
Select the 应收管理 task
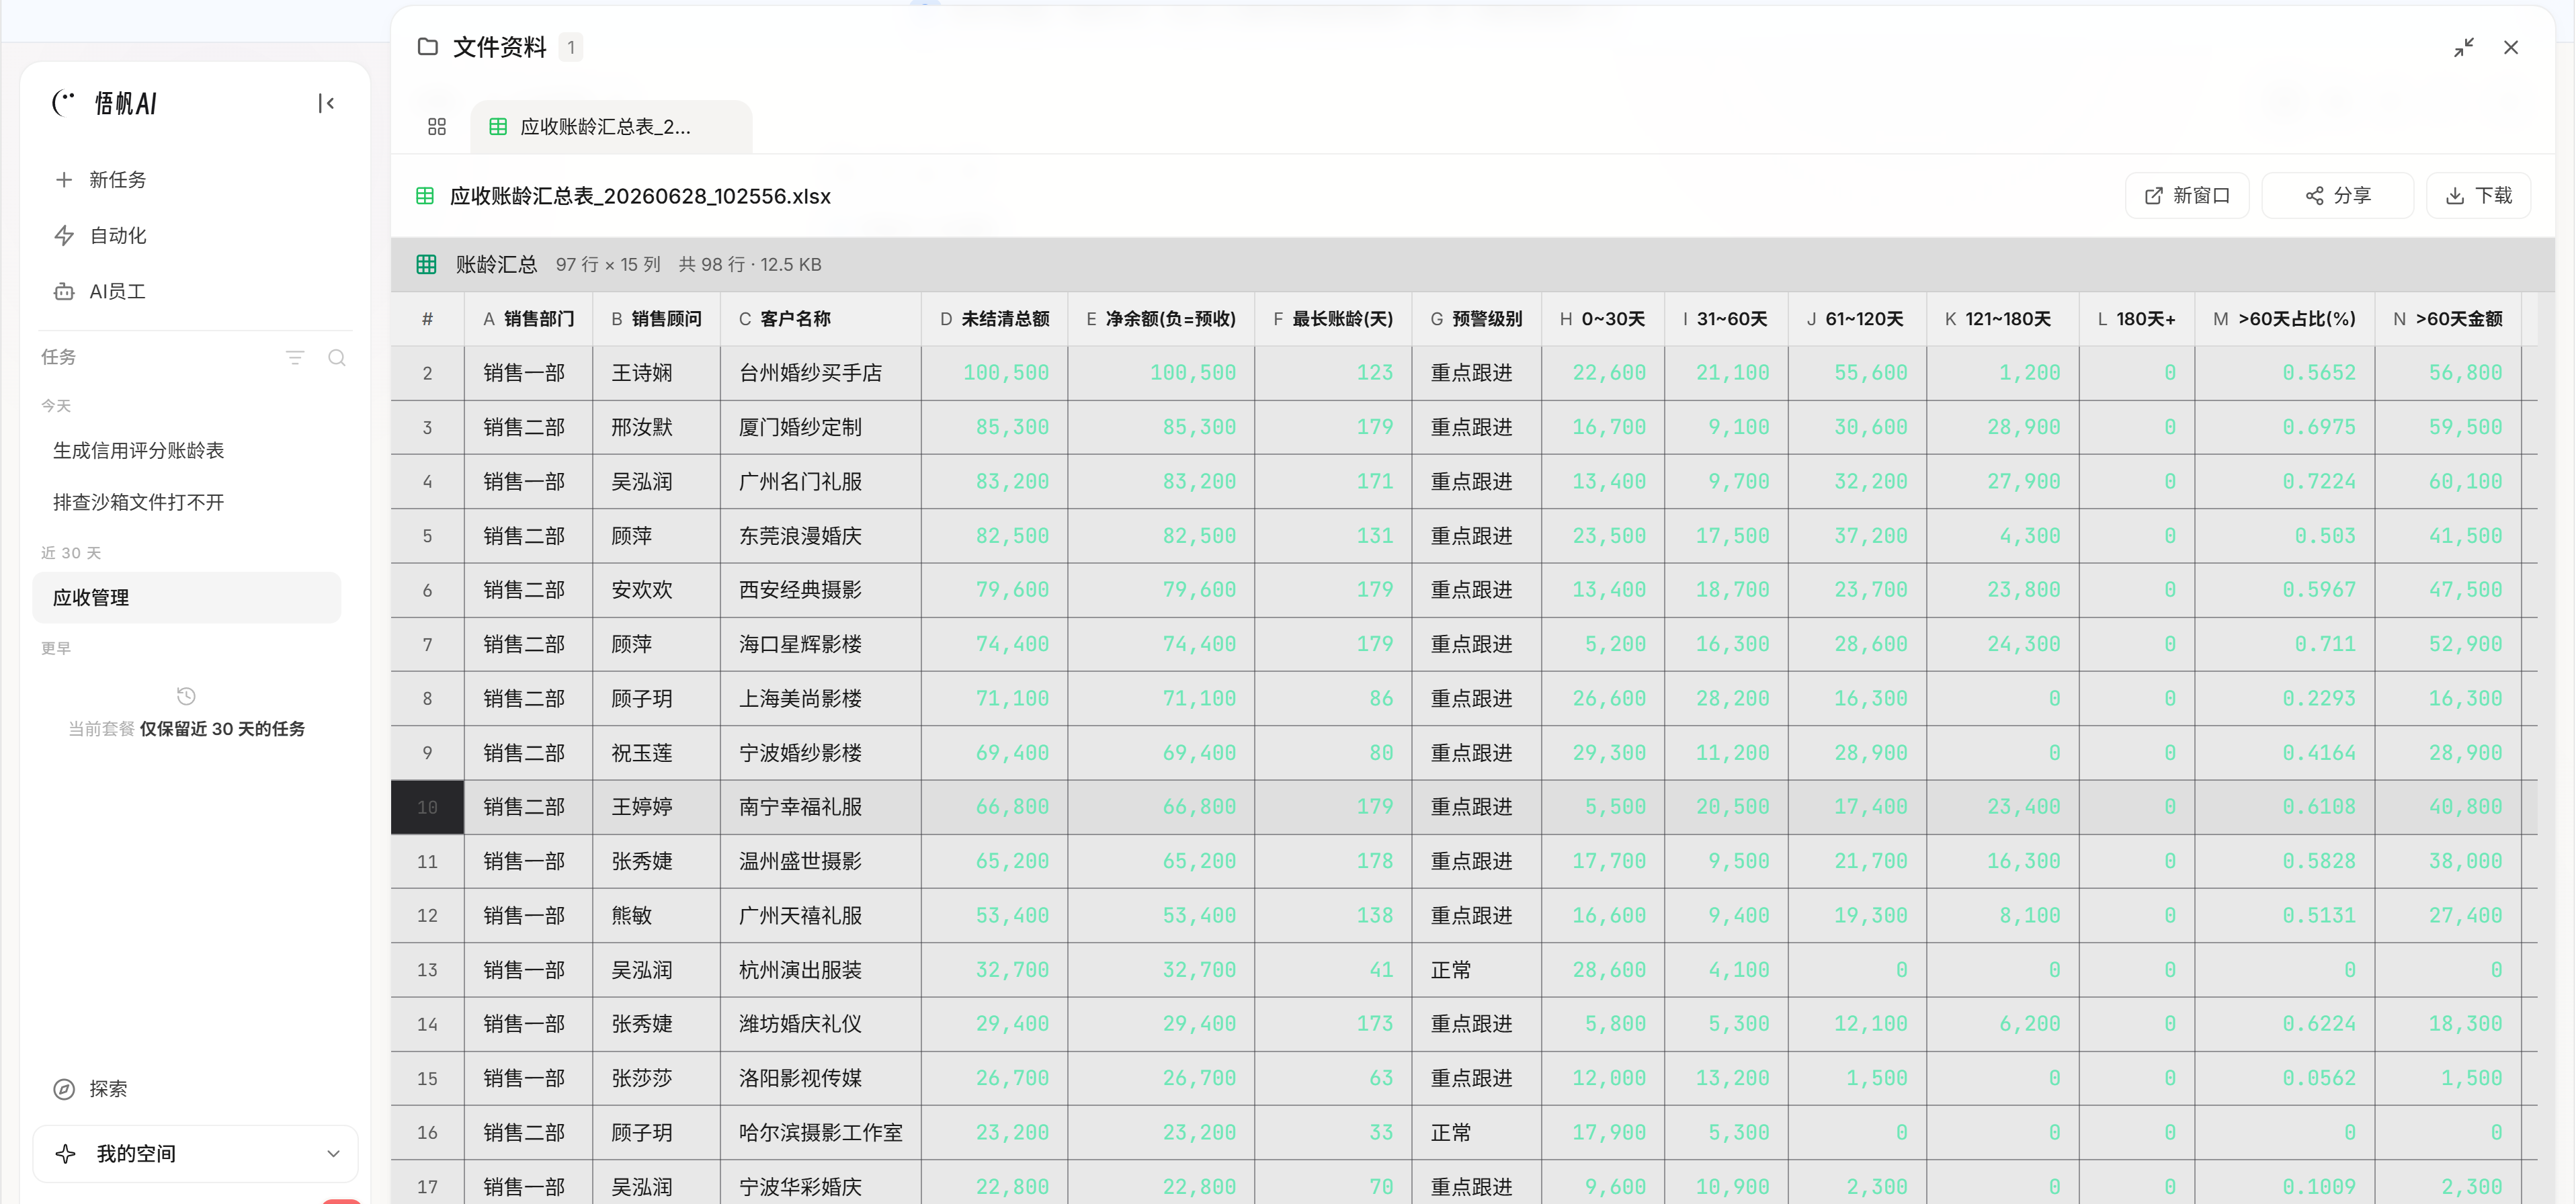click(187, 597)
